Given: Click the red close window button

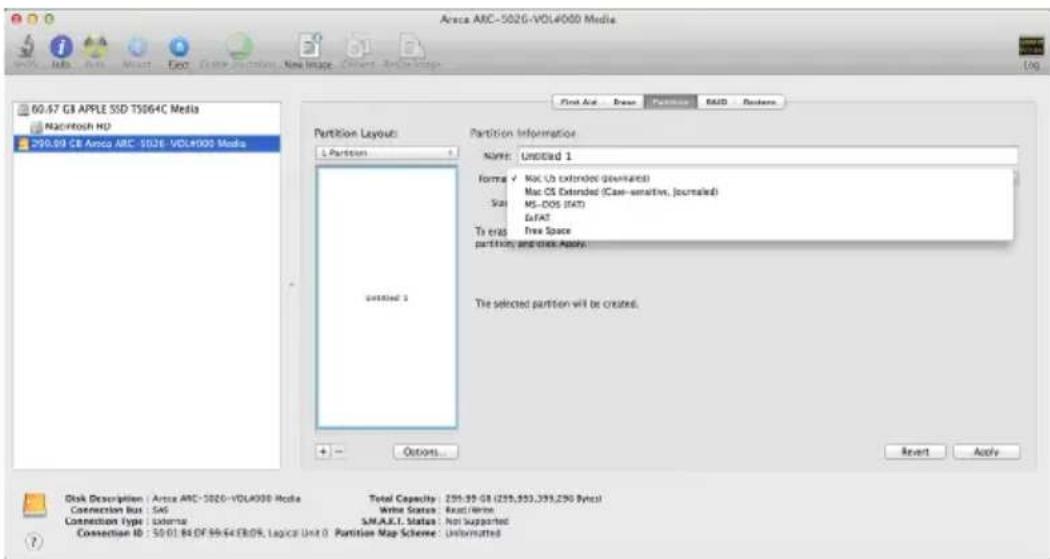Looking at the screenshot, I should [17, 19].
